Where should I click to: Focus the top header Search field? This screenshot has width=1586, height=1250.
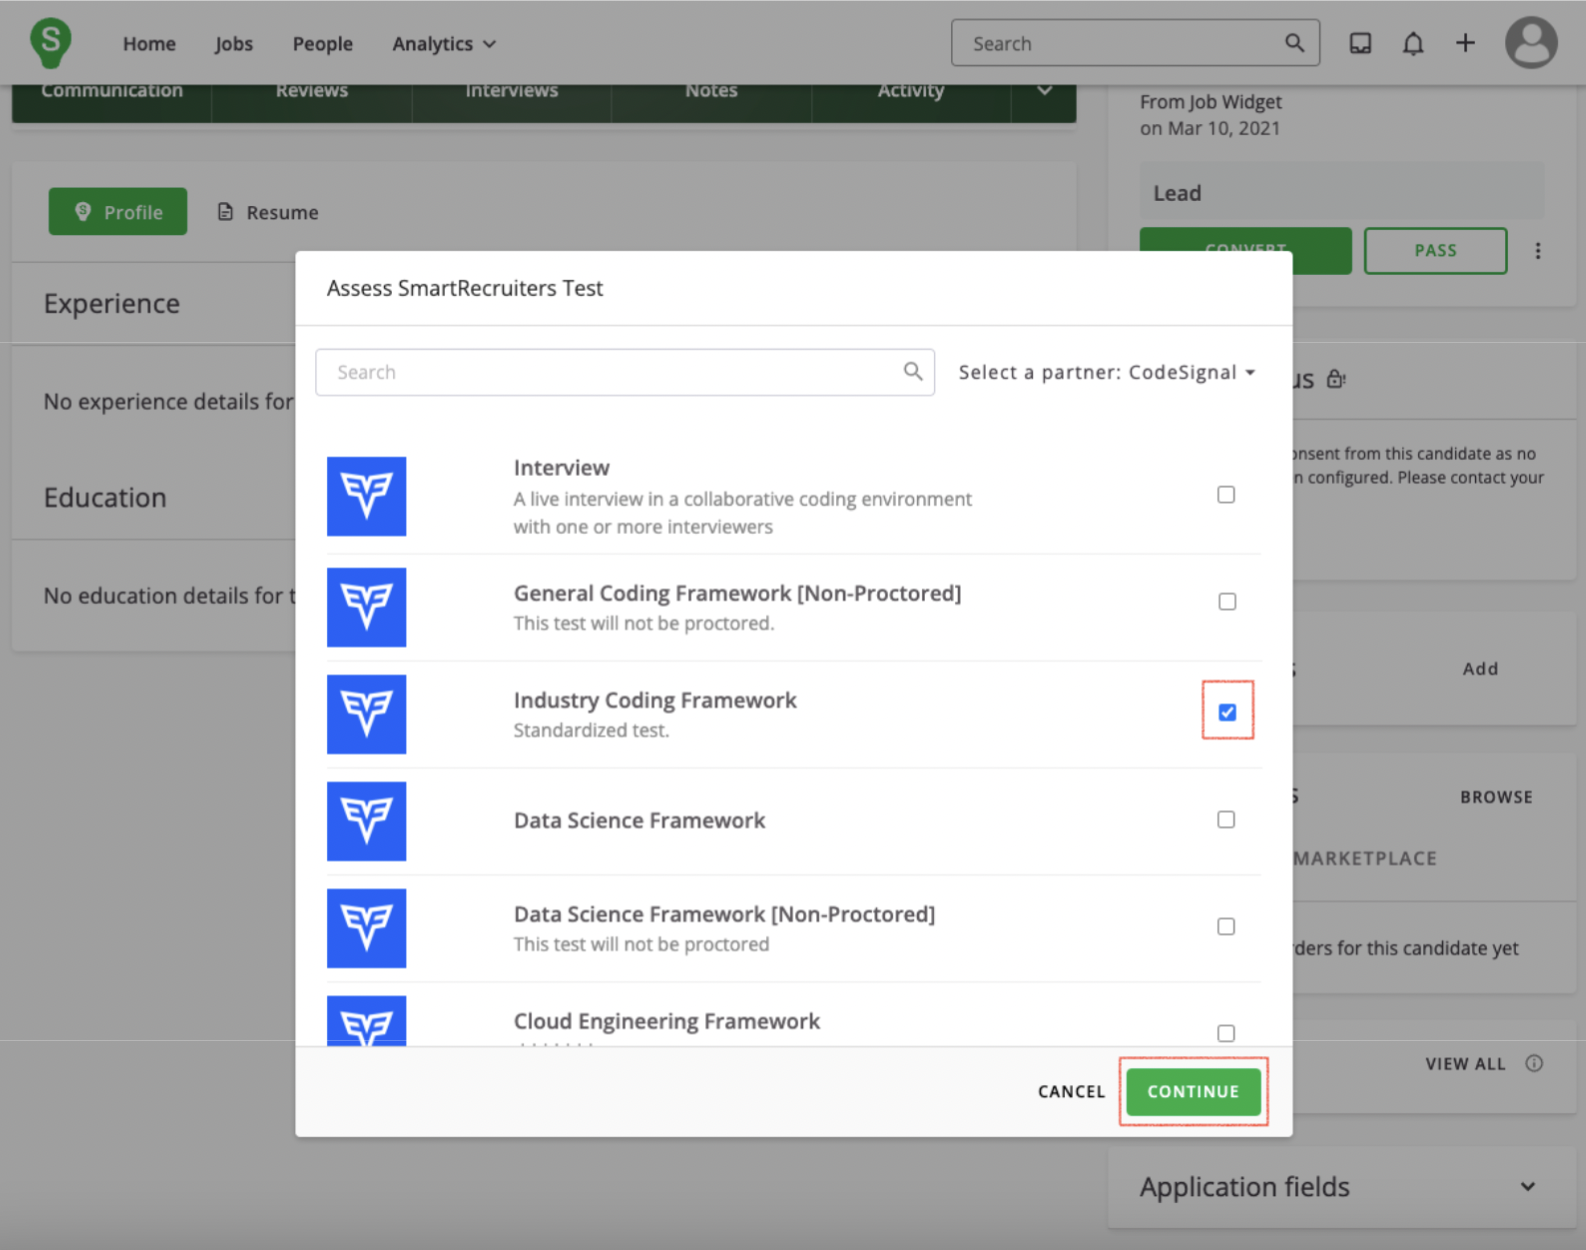[1135, 43]
